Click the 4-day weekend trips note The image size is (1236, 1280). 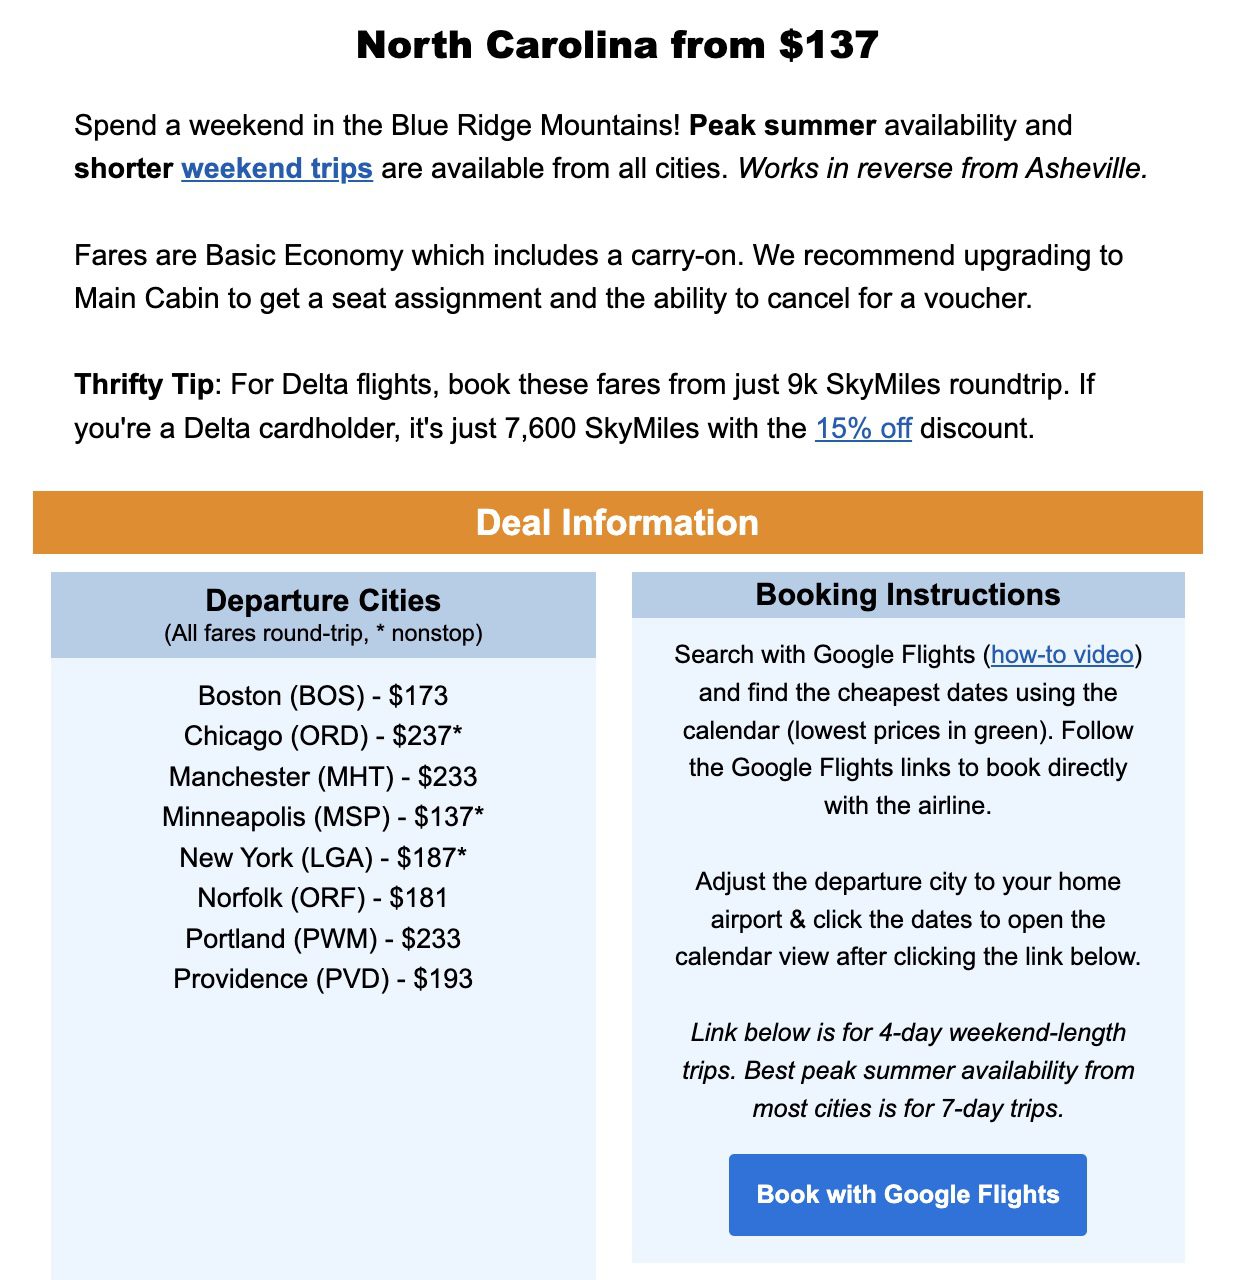909,1070
